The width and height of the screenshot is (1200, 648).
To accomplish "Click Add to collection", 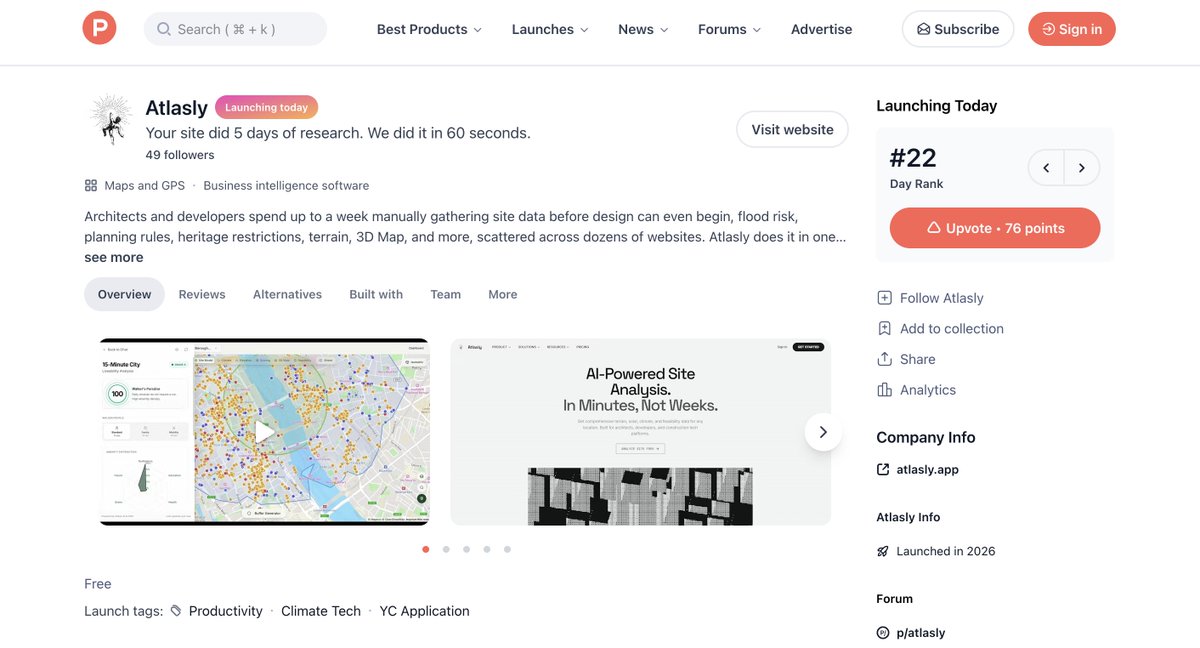I will coord(940,328).
